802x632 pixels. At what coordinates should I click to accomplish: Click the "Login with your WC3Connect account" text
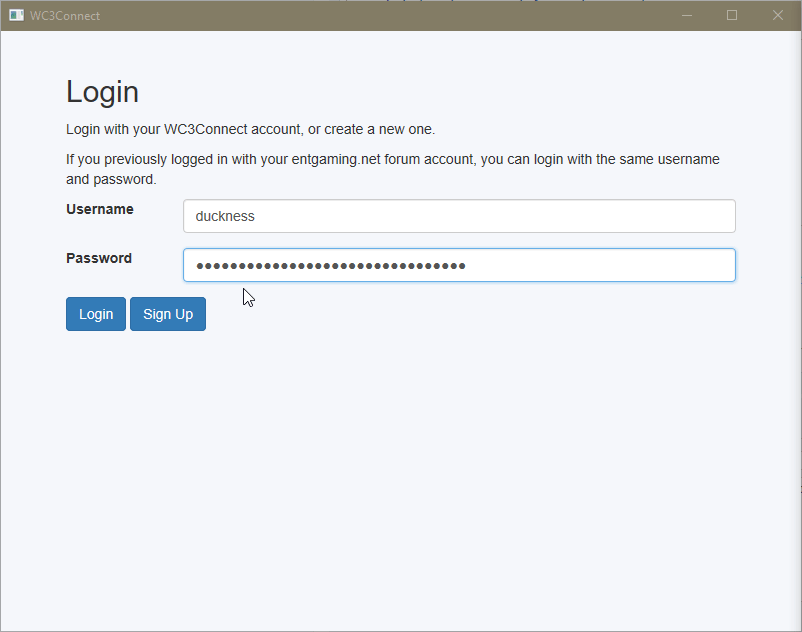click(251, 129)
